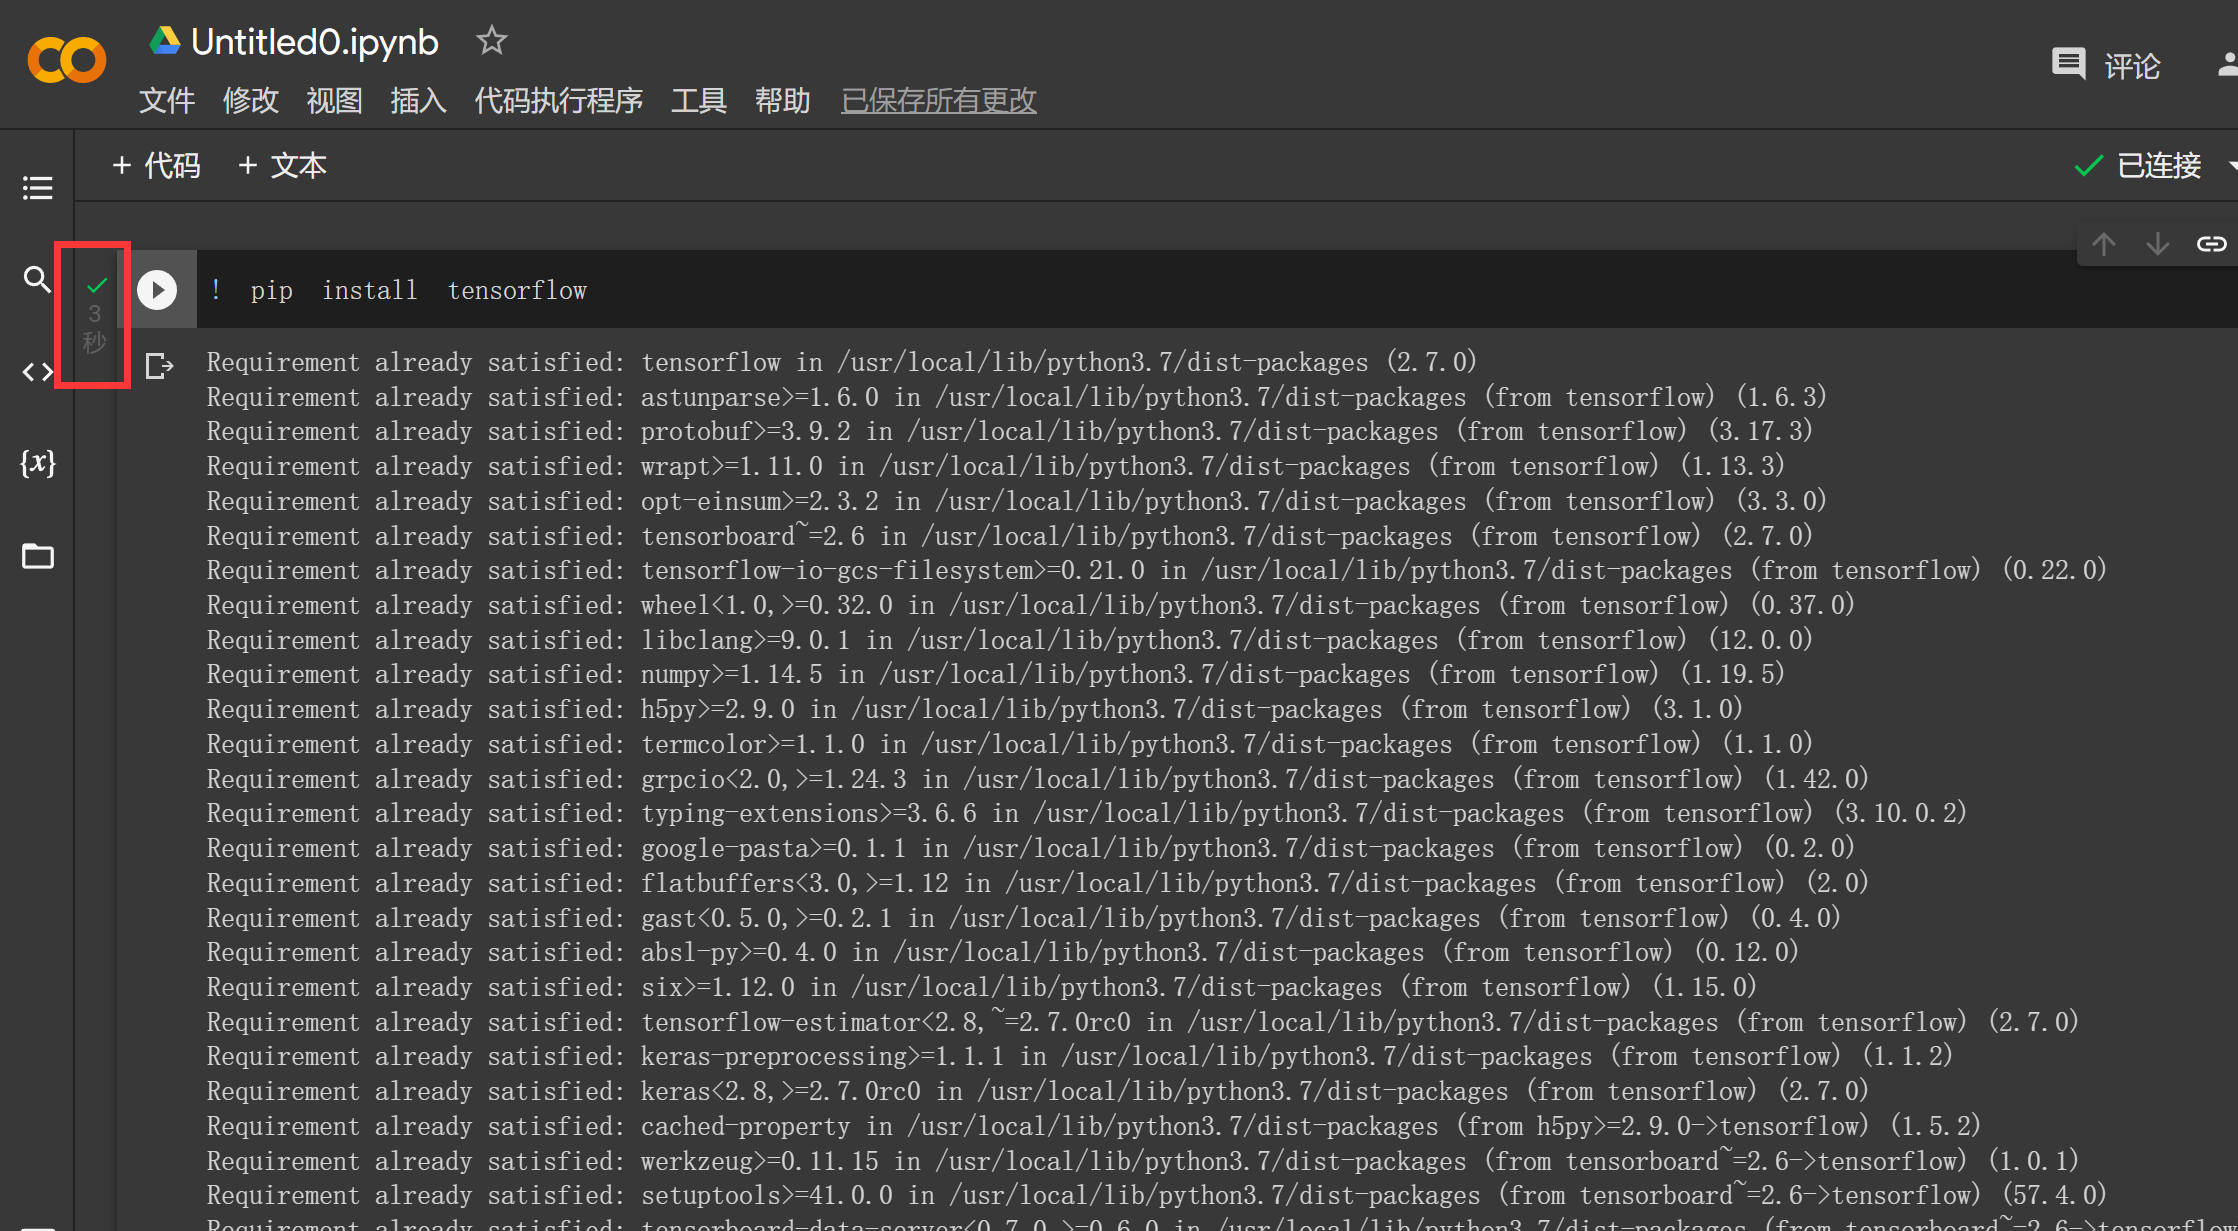Copy link to cell icon
Screen dimensions: 2238x1231
[2211, 244]
